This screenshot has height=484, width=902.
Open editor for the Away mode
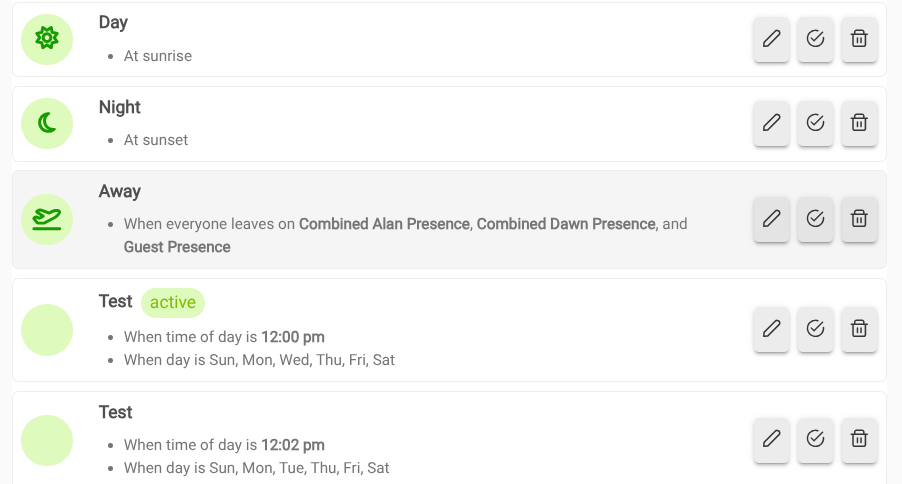click(x=771, y=219)
